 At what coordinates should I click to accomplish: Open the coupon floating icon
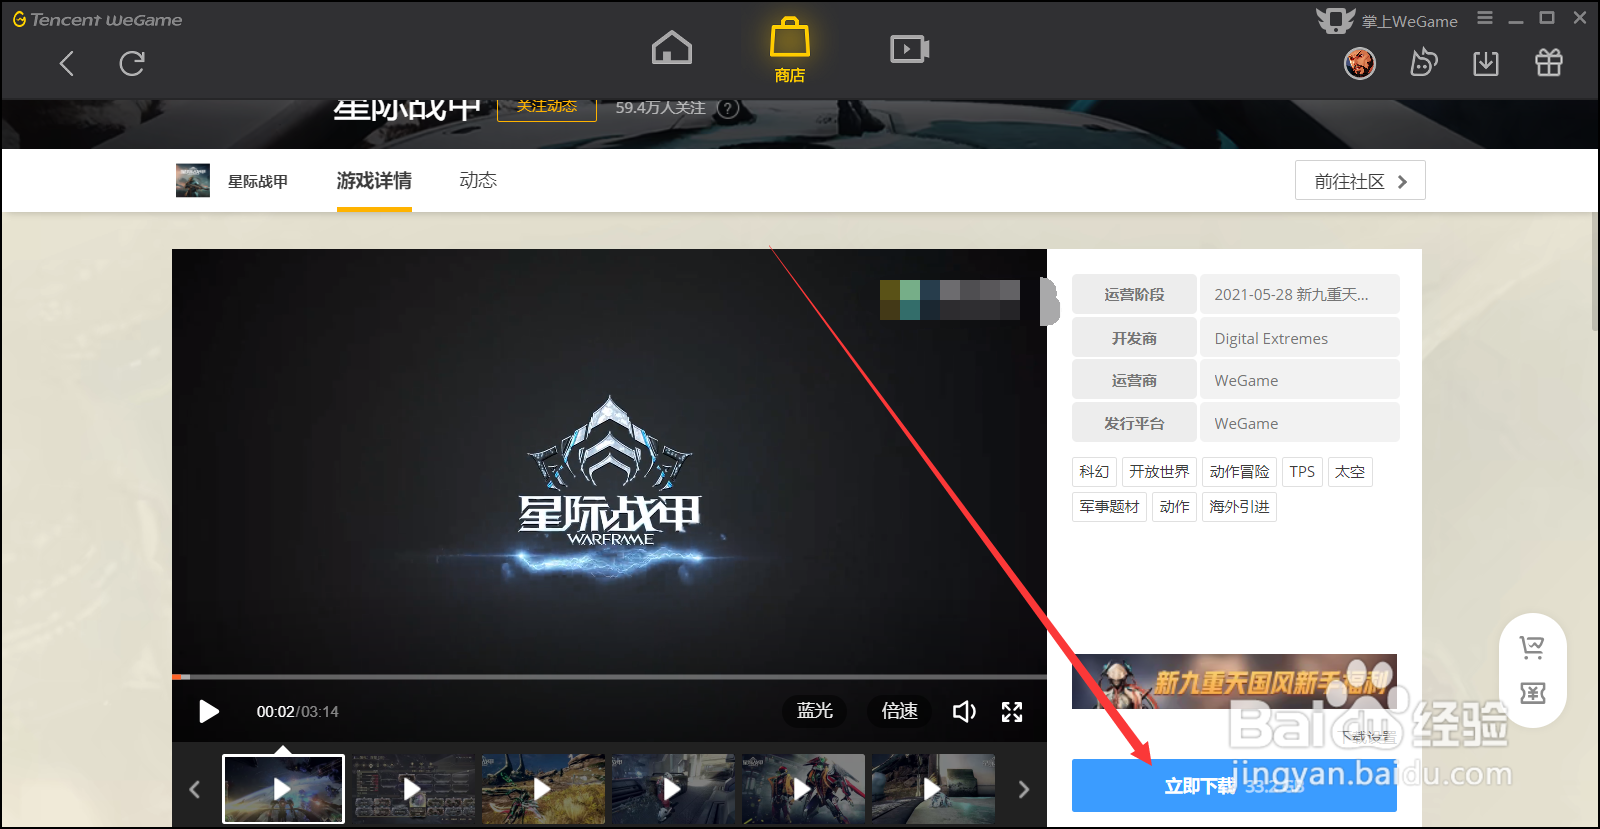(x=1532, y=693)
